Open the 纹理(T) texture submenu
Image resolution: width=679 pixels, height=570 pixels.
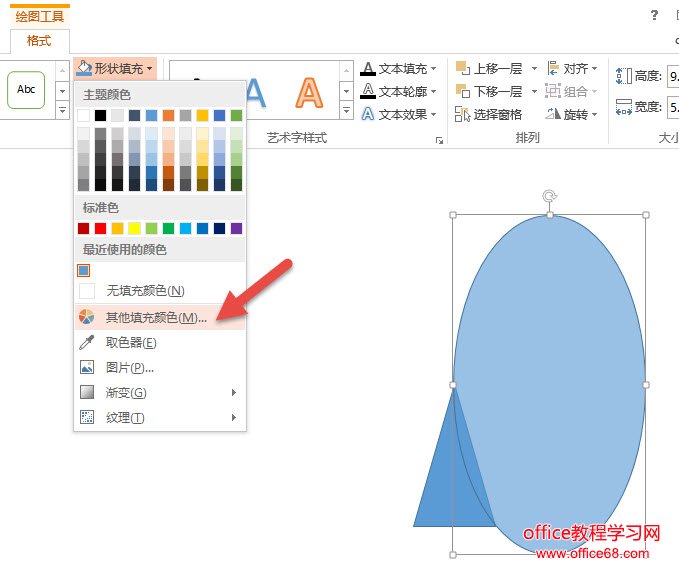point(159,418)
